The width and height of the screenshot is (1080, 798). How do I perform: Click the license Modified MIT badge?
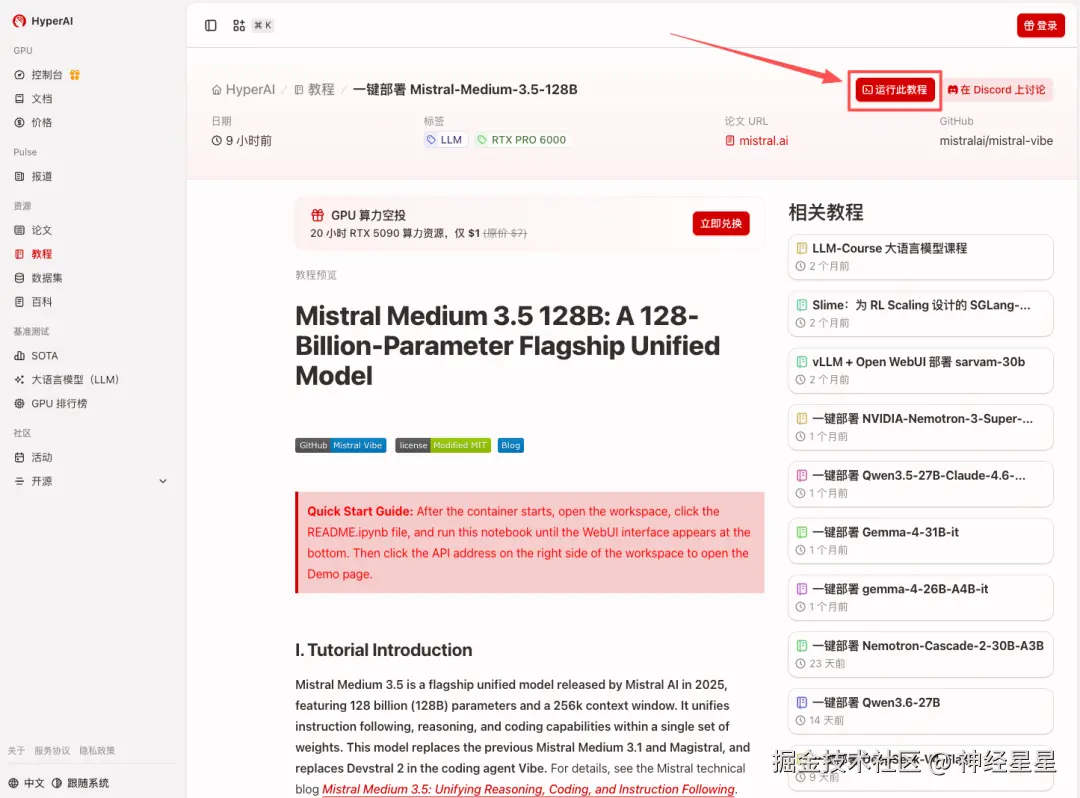click(443, 445)
